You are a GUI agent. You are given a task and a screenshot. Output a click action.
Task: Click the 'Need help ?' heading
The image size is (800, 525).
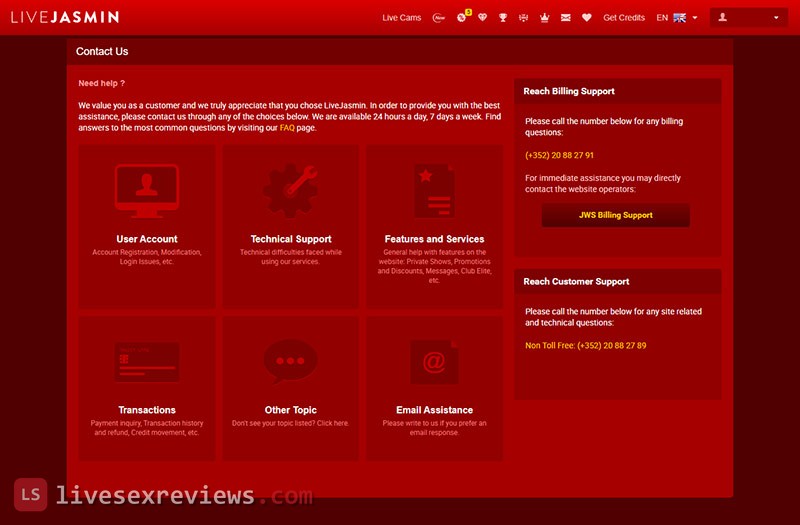pyautogui.click(x=102, y=83)
